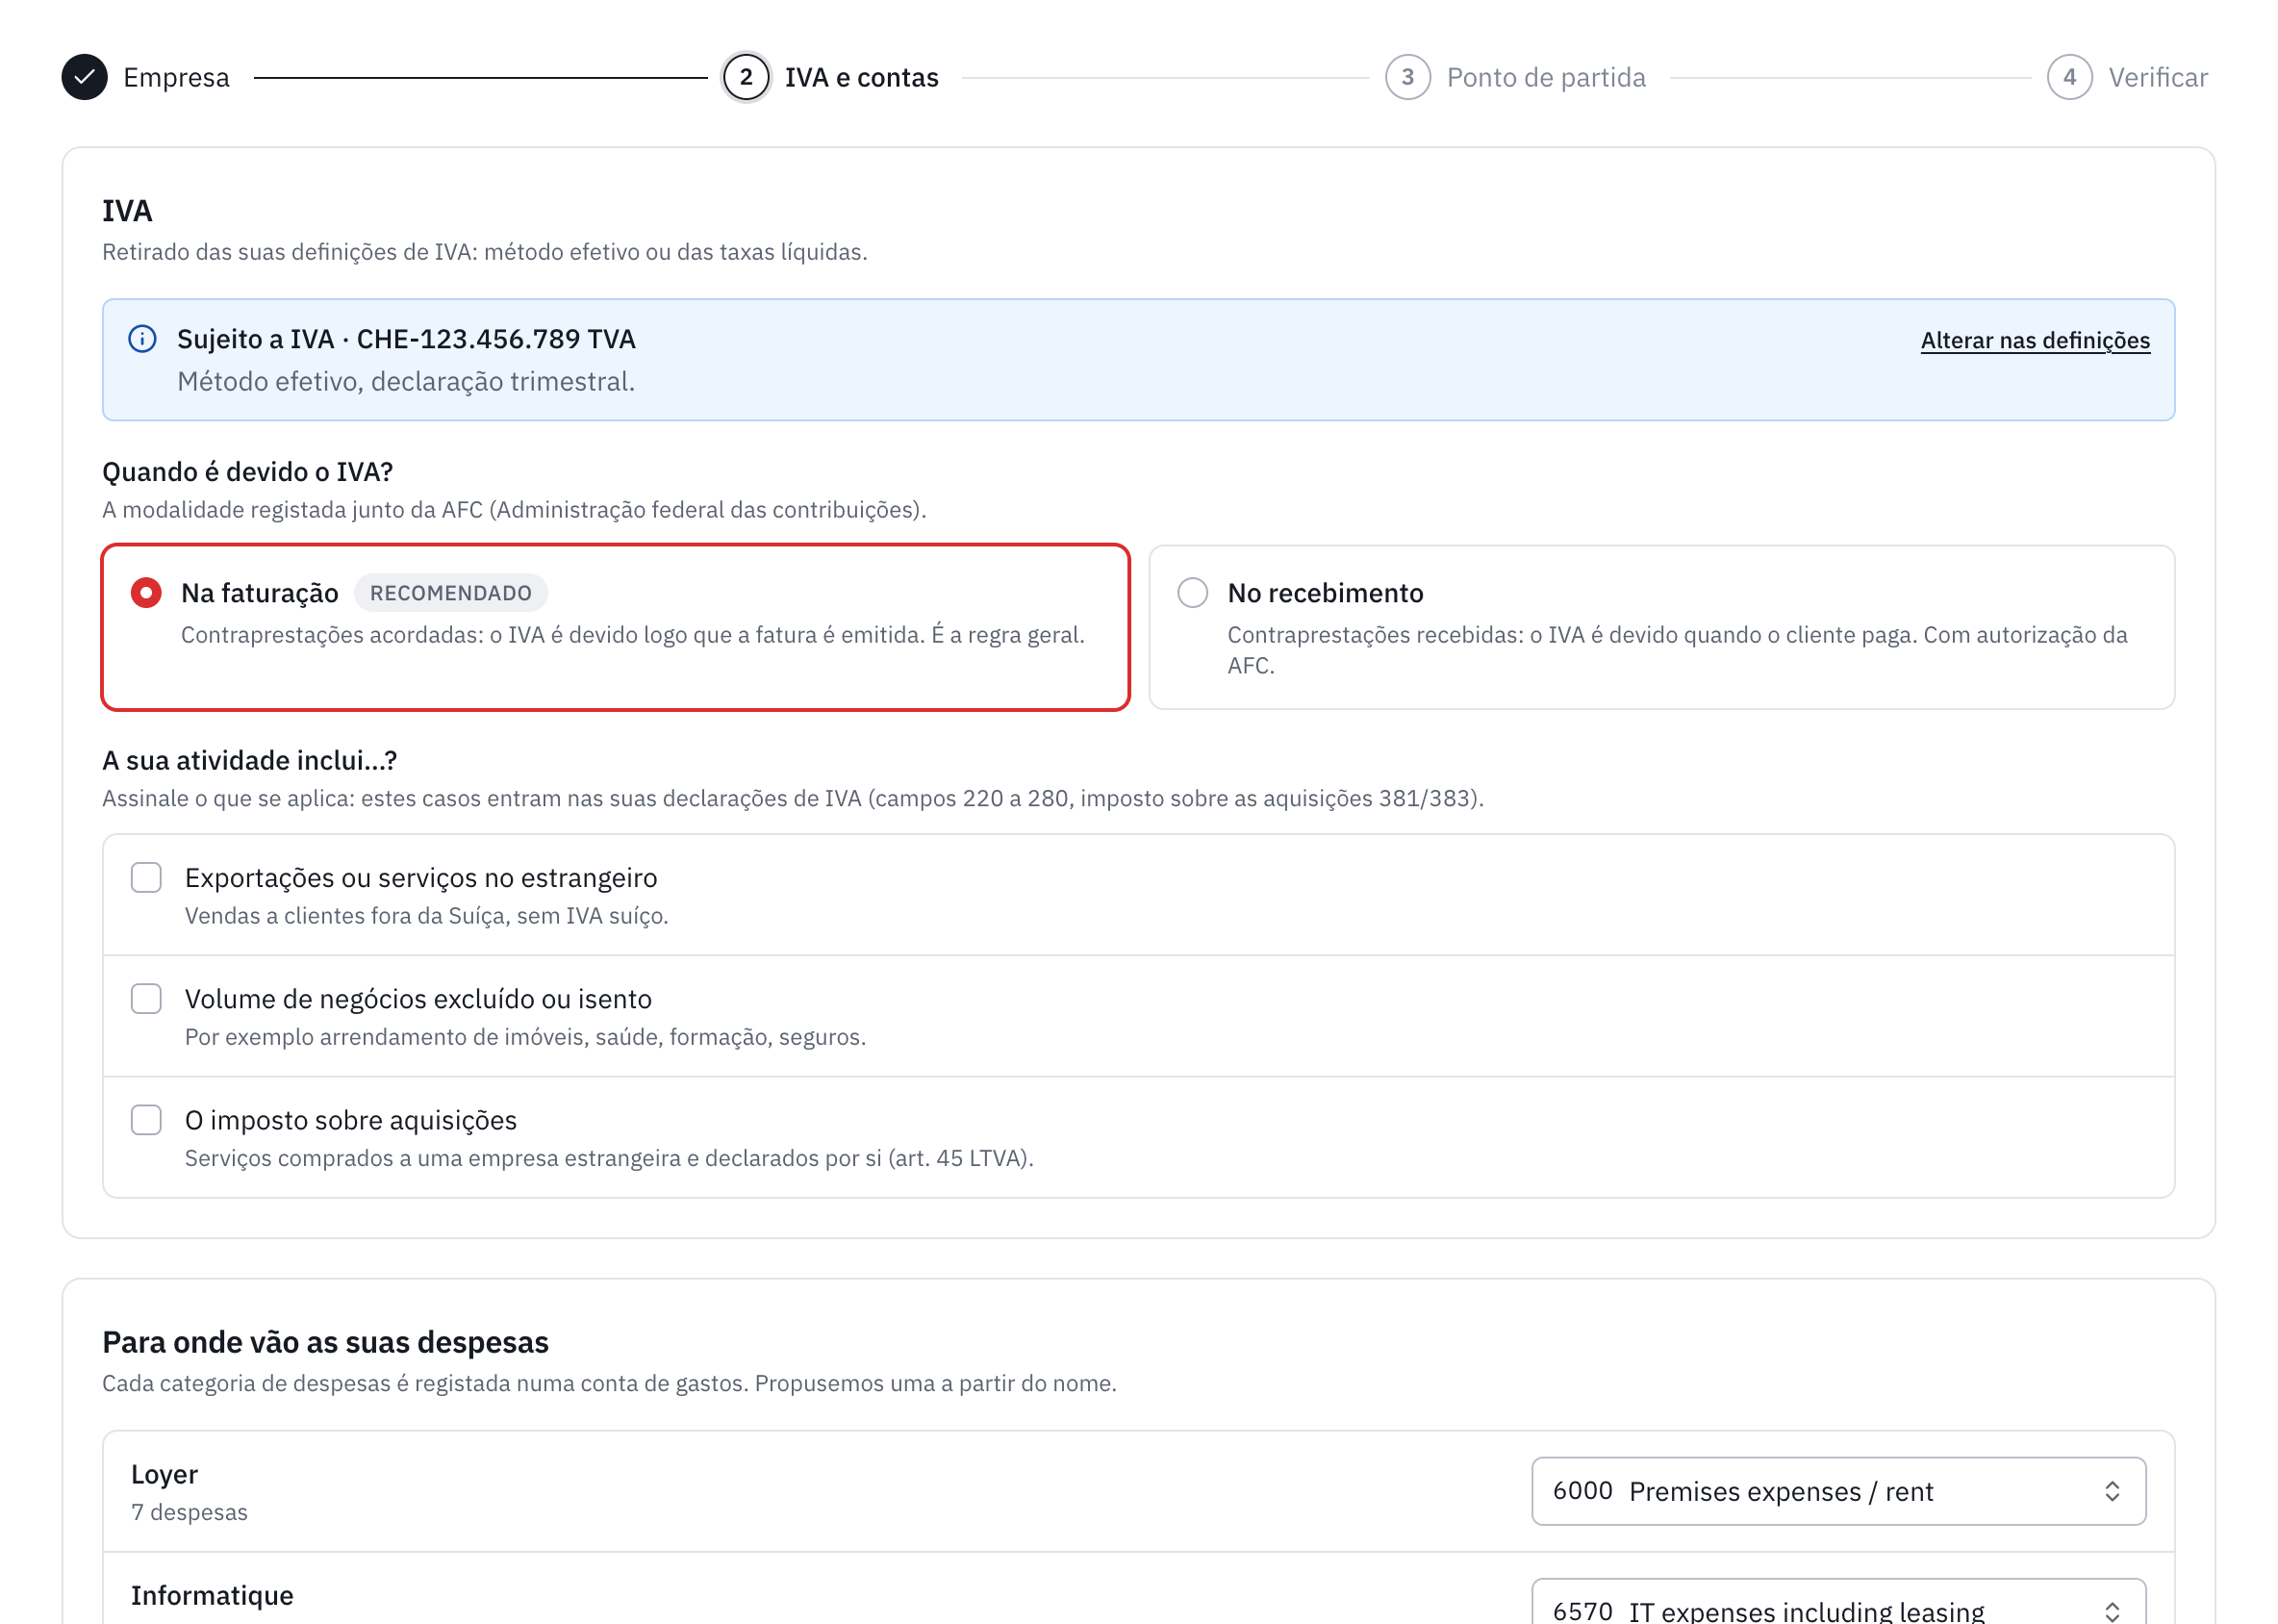Click the step 2 circle for IVA e contas

[746, 77]
